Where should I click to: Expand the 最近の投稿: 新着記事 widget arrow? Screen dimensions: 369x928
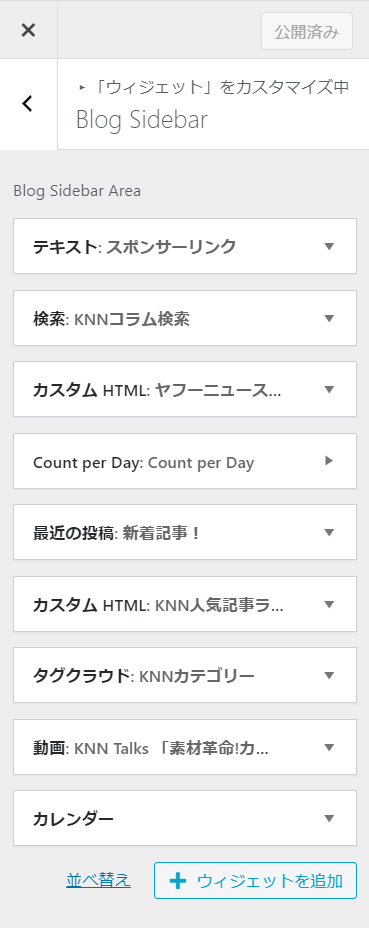pos(330,533)
